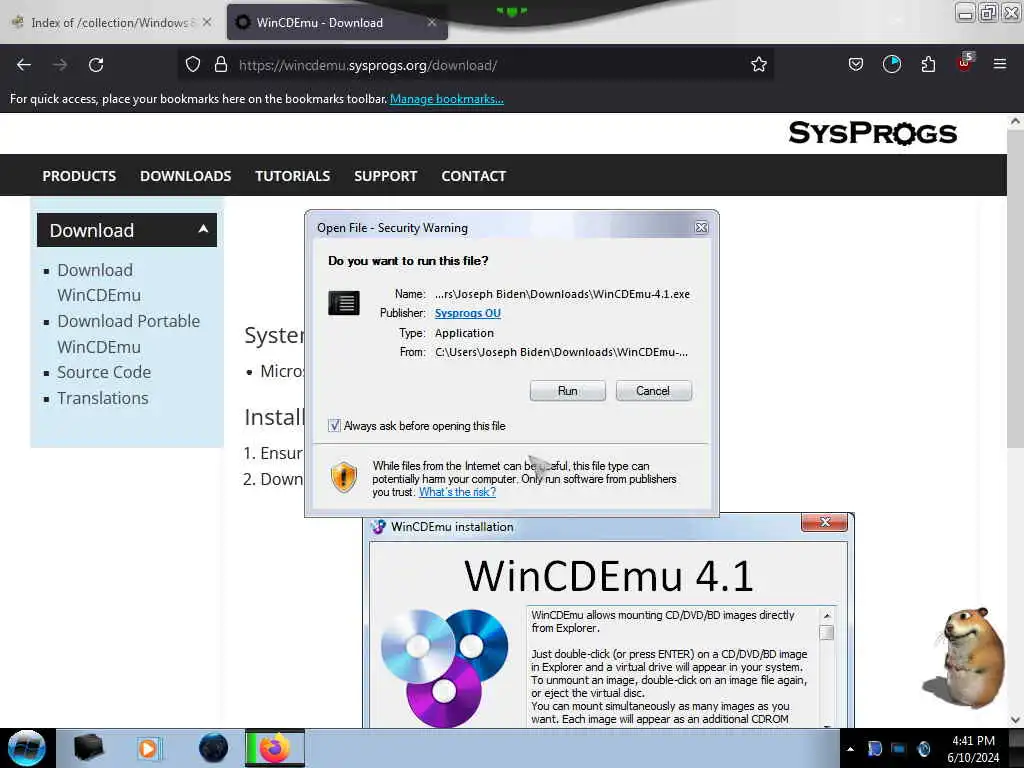The width and height of the screenshot is (1024, 768).
Task: Open the Translations sidebar link
Action: (103, 398)
